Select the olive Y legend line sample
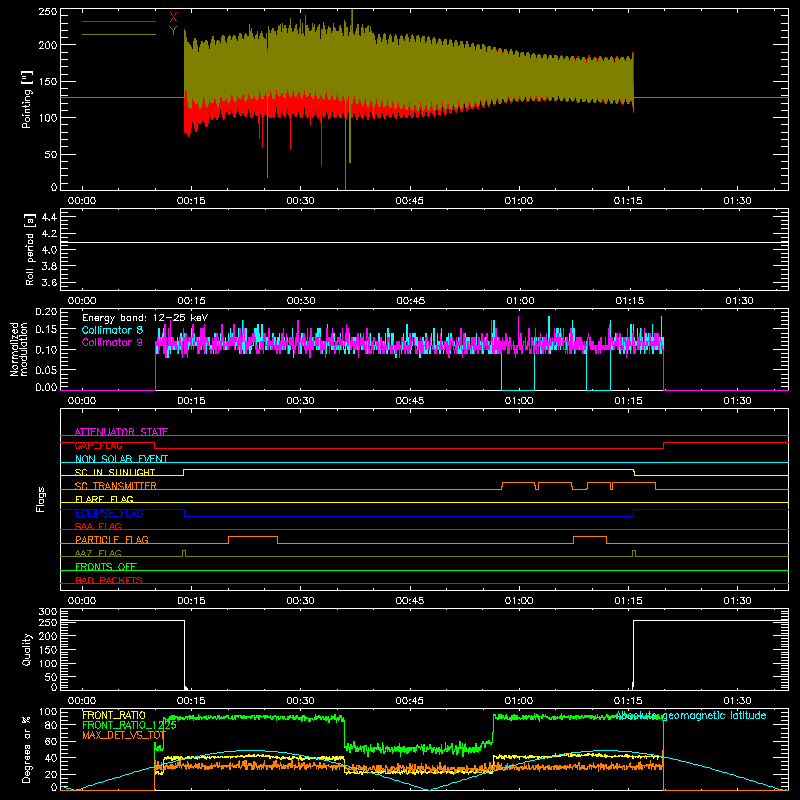Screen dimensions: 800x800 point(119,34)
